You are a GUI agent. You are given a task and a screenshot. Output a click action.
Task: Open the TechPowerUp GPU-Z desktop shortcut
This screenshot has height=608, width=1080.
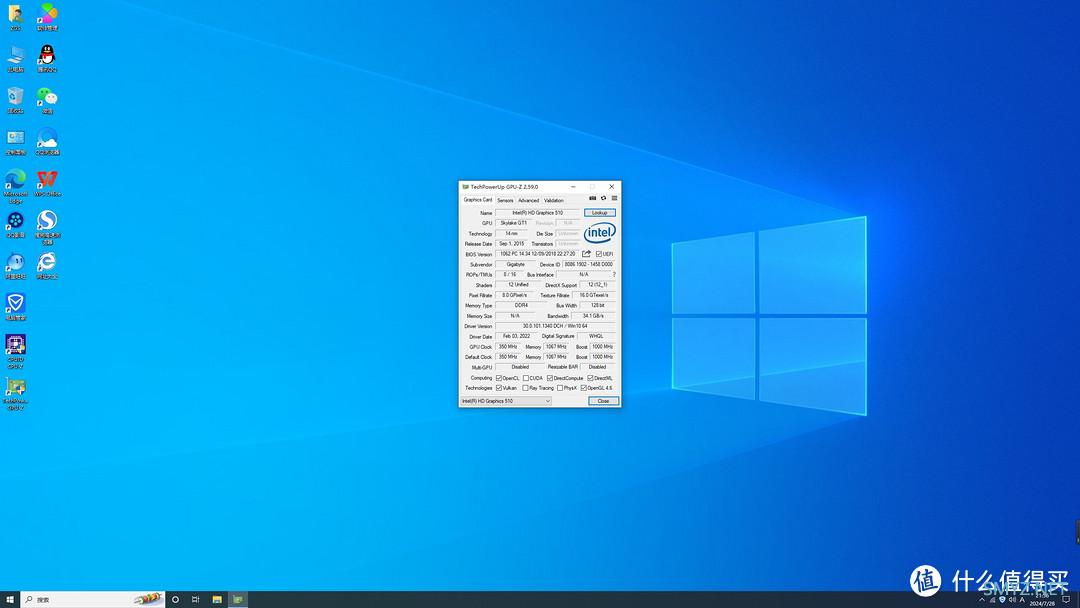15,394
